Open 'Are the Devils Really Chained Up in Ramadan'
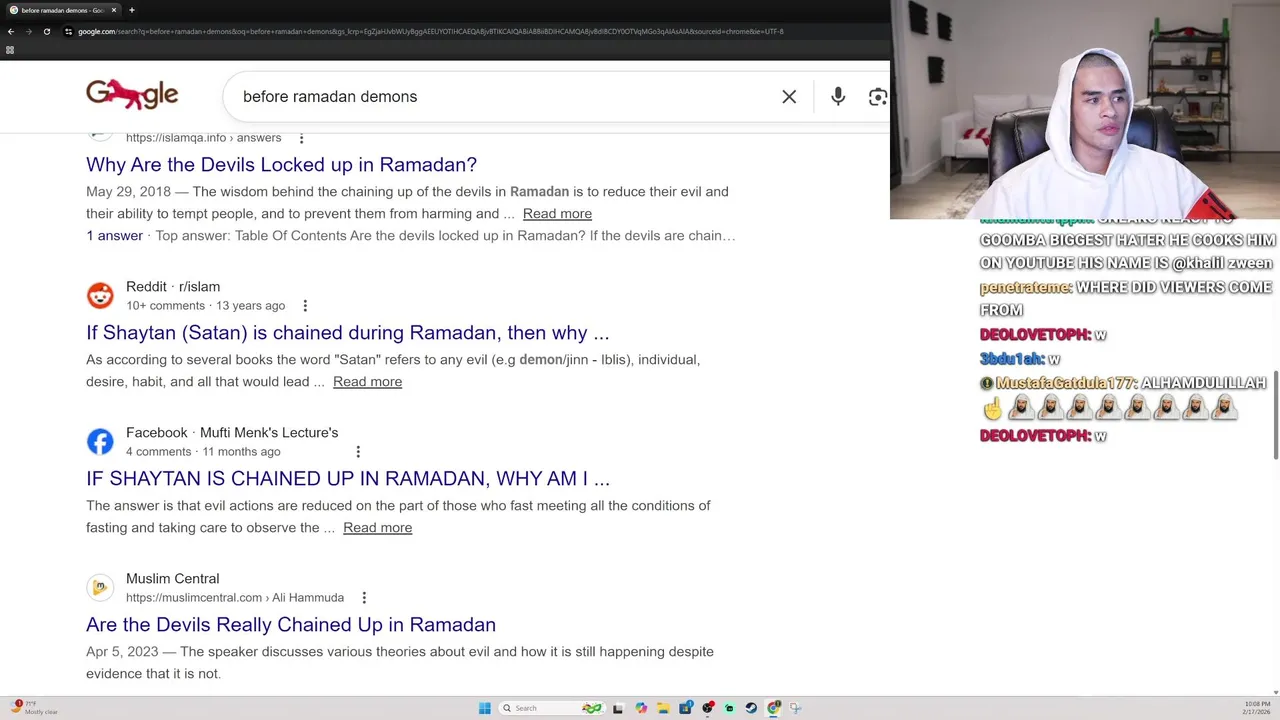This screenshot has height=720, width=1280. (x=291, y=624)
